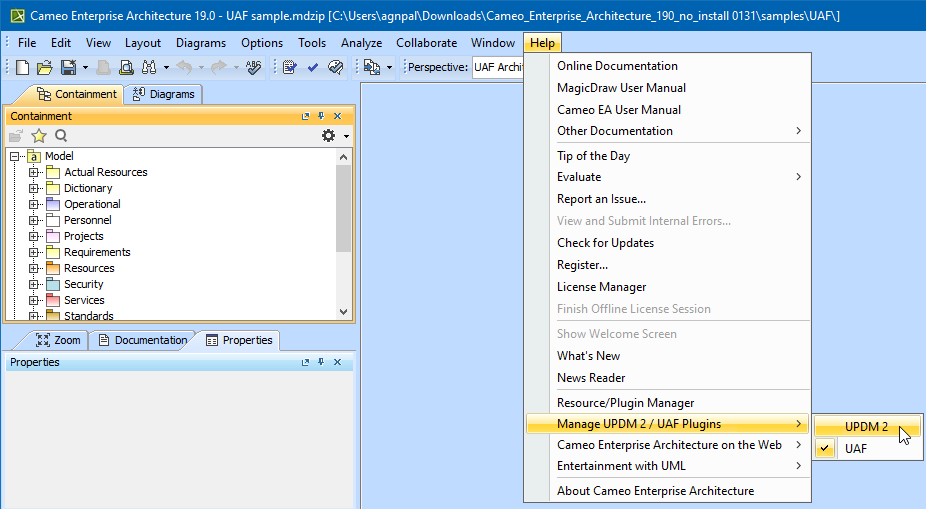Click the Save Project disk icon
This screenshot has width=926, height=509.
(x=67, y=67)
